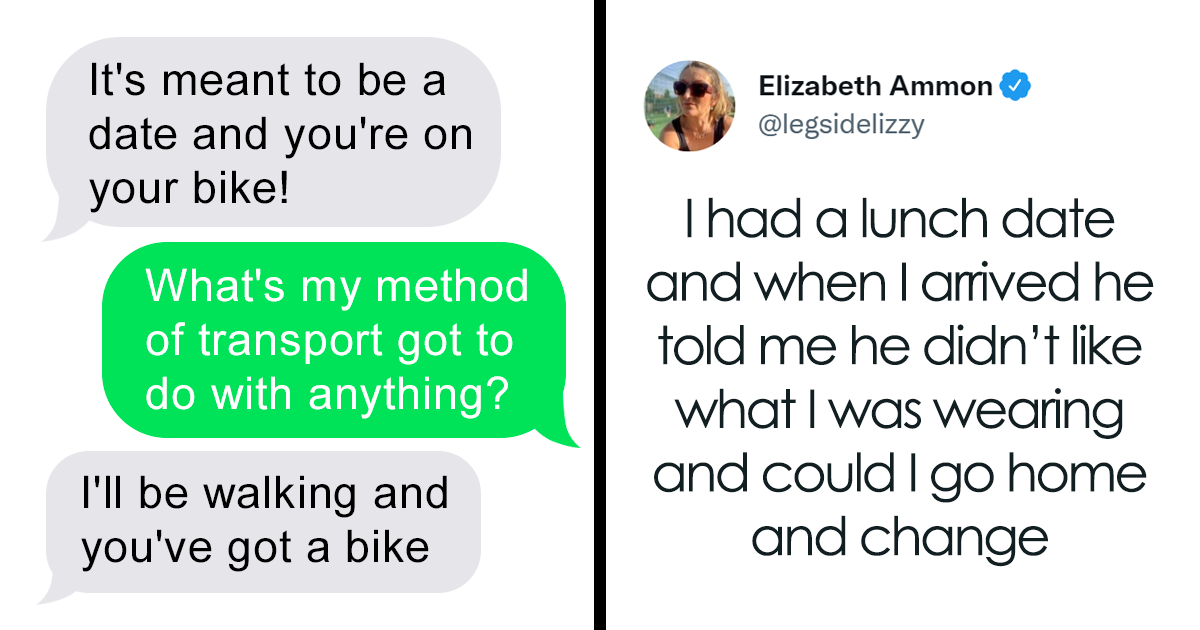The width and height of the screenshot is (1200, 630).
Task: Click the "I had a lunch date" tweet line
Action: [900, 220]
